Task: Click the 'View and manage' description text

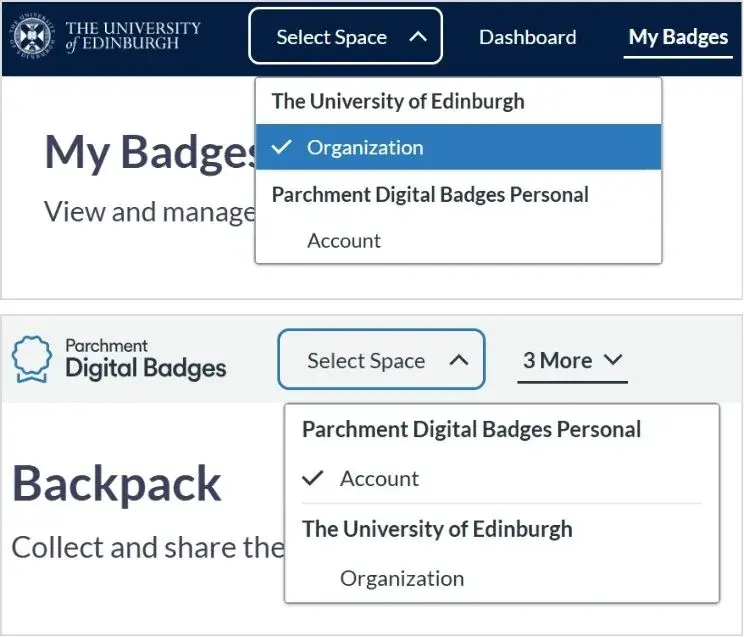Action: click(x=150, y=212)
